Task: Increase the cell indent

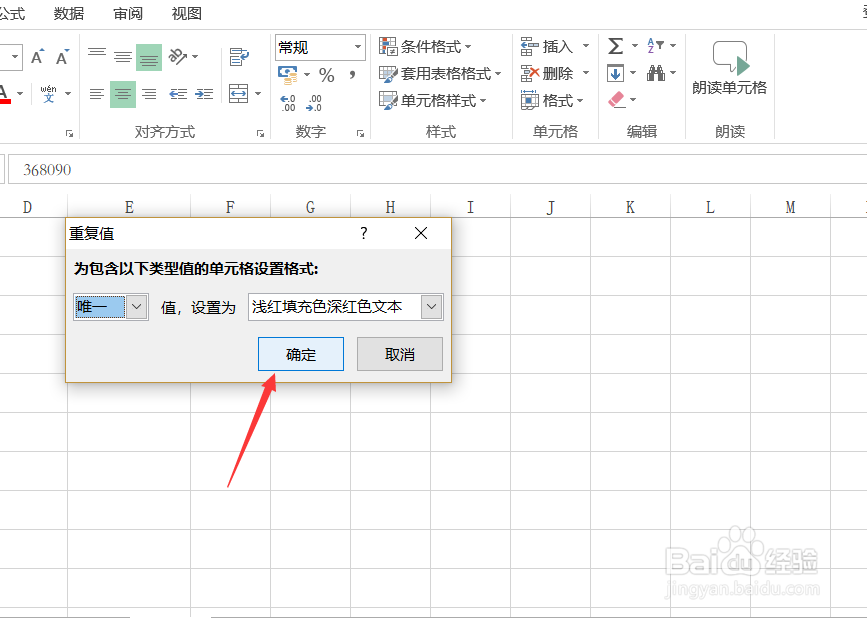Action: [x=204, y=94]
